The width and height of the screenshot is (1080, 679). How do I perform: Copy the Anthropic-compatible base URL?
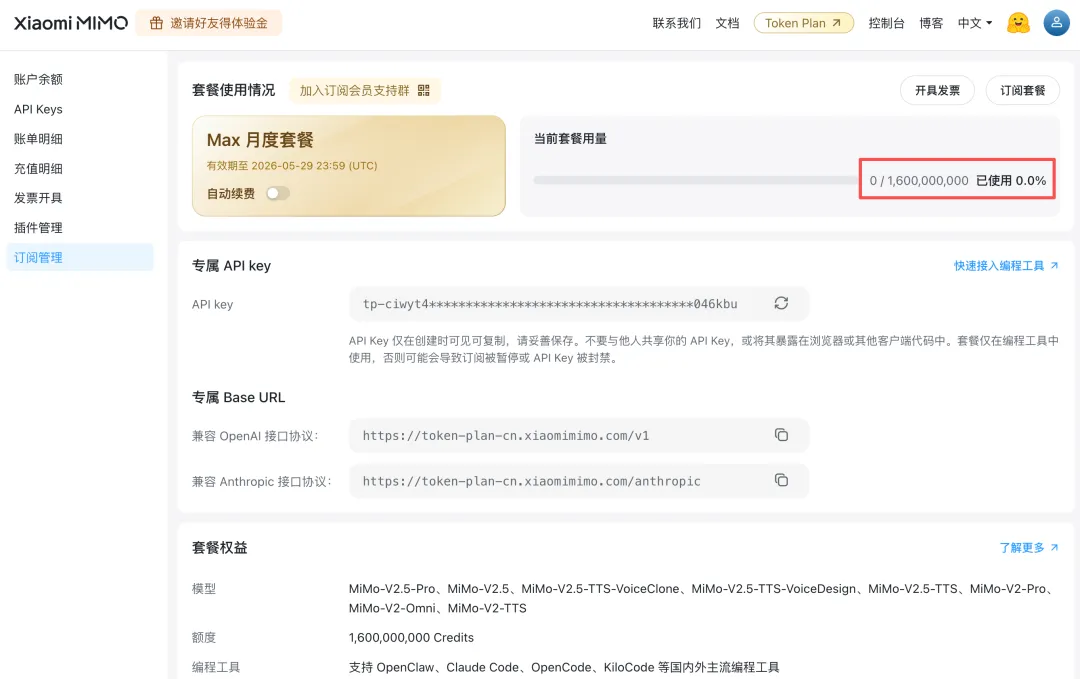click(781, 480)
